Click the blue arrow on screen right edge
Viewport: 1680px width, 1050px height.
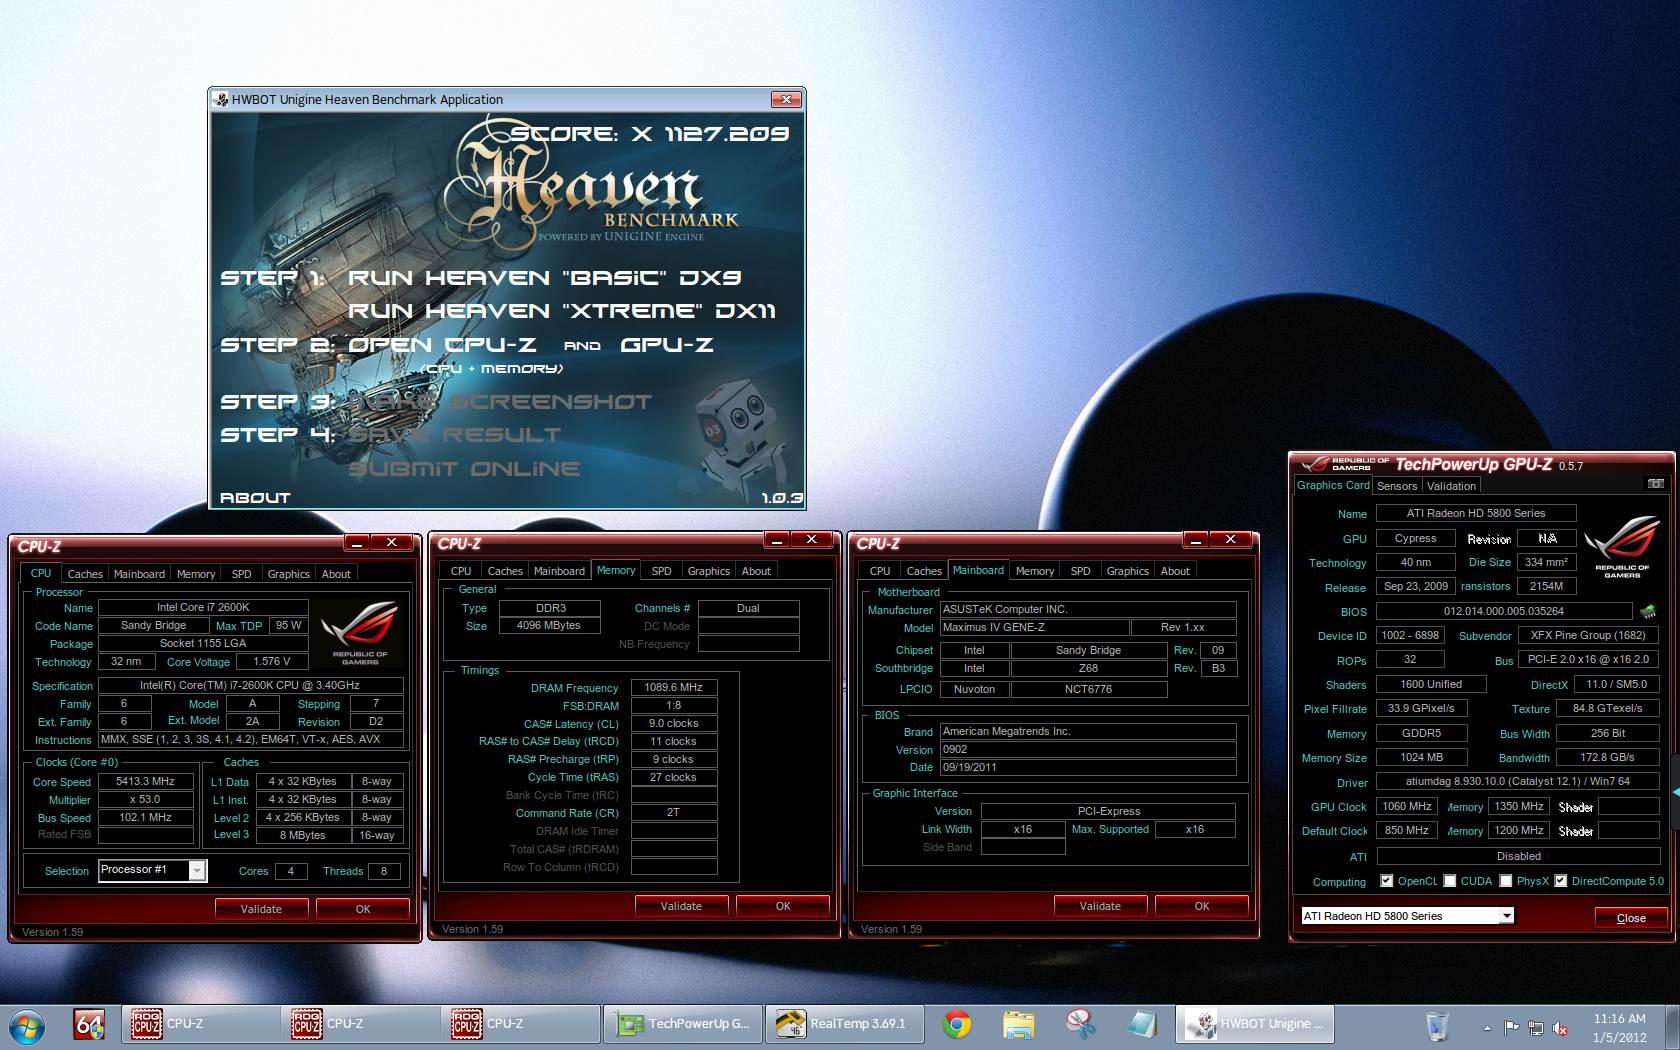click(1676, 791)
